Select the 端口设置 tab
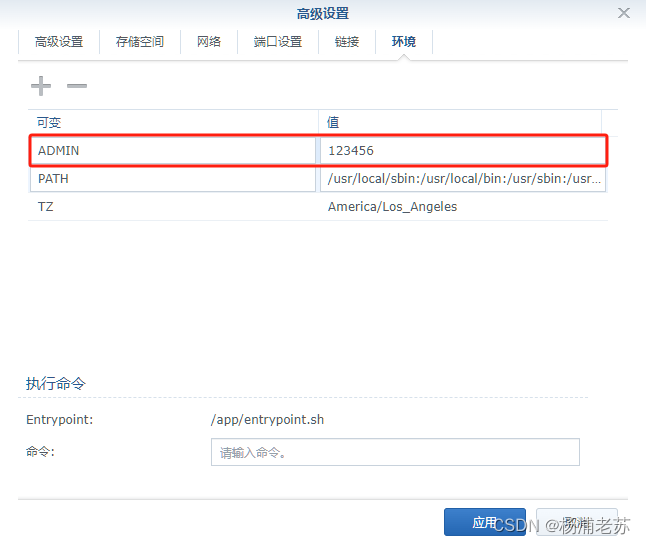 pos(278,42)
